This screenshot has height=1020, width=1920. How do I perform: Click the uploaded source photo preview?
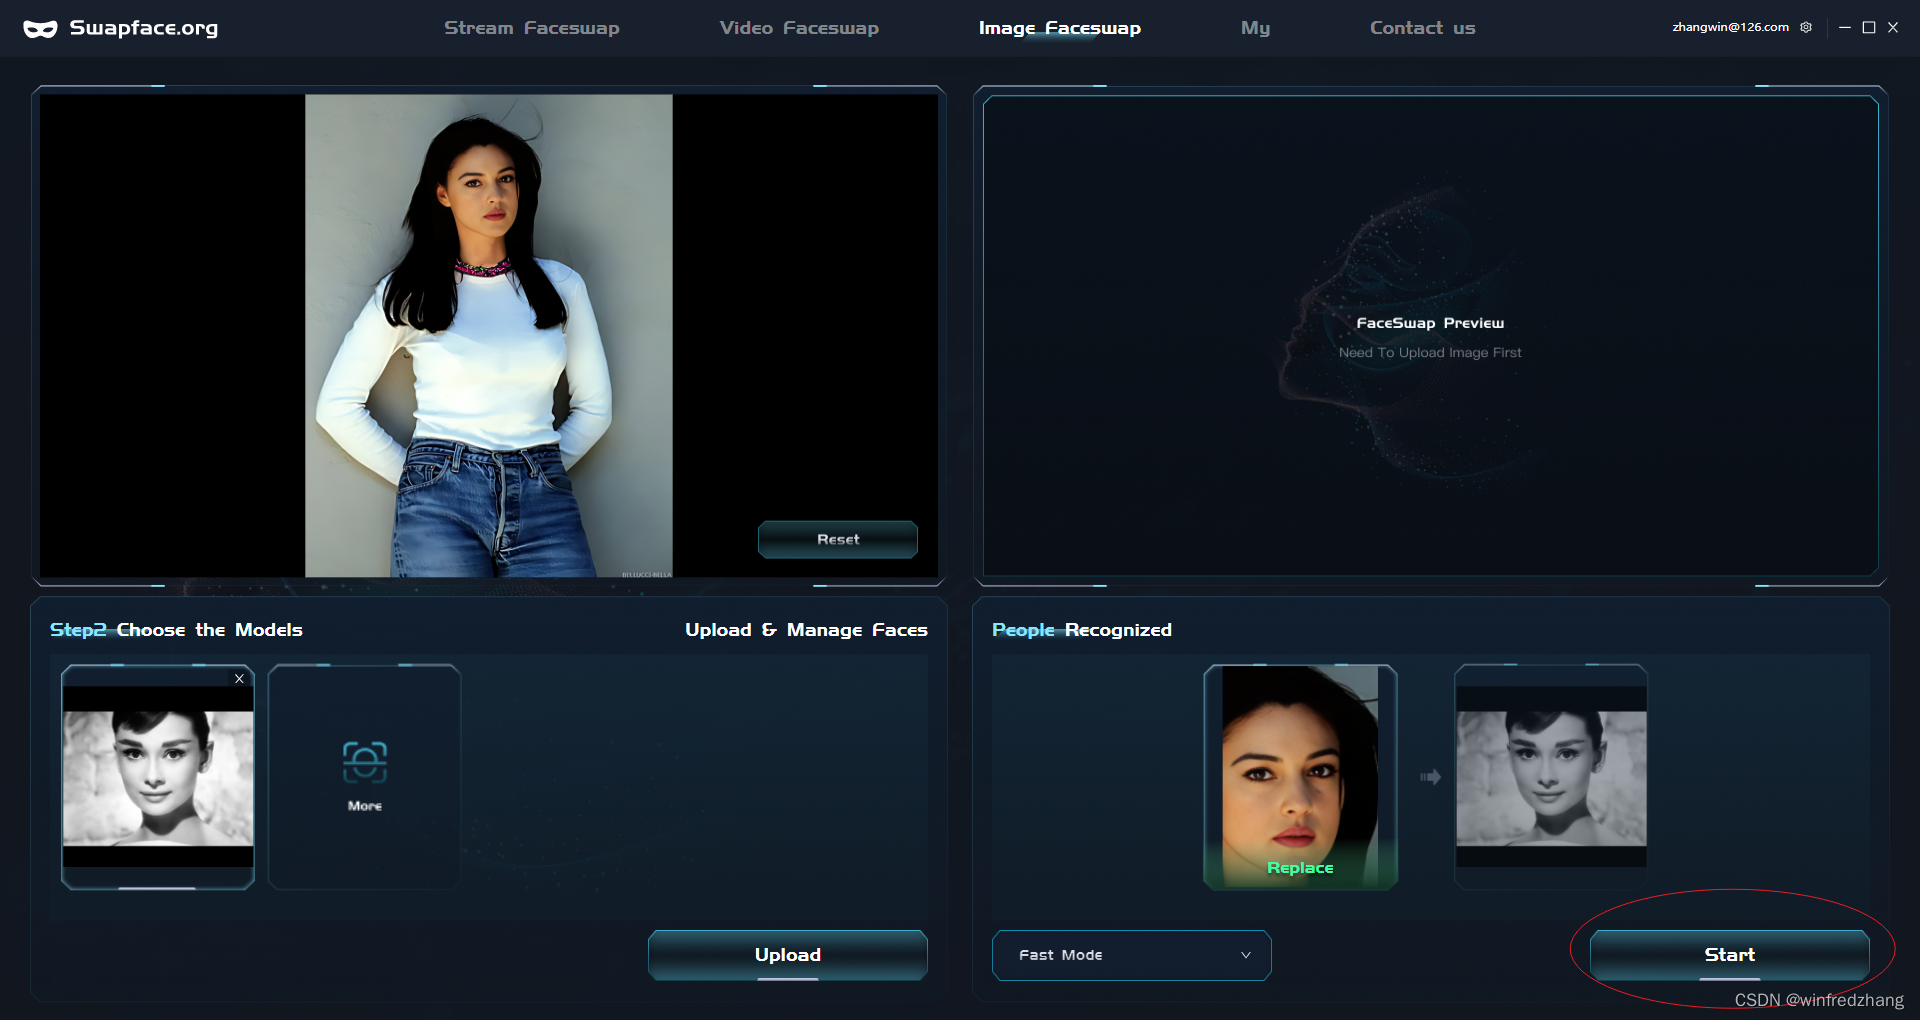(489, 336)
